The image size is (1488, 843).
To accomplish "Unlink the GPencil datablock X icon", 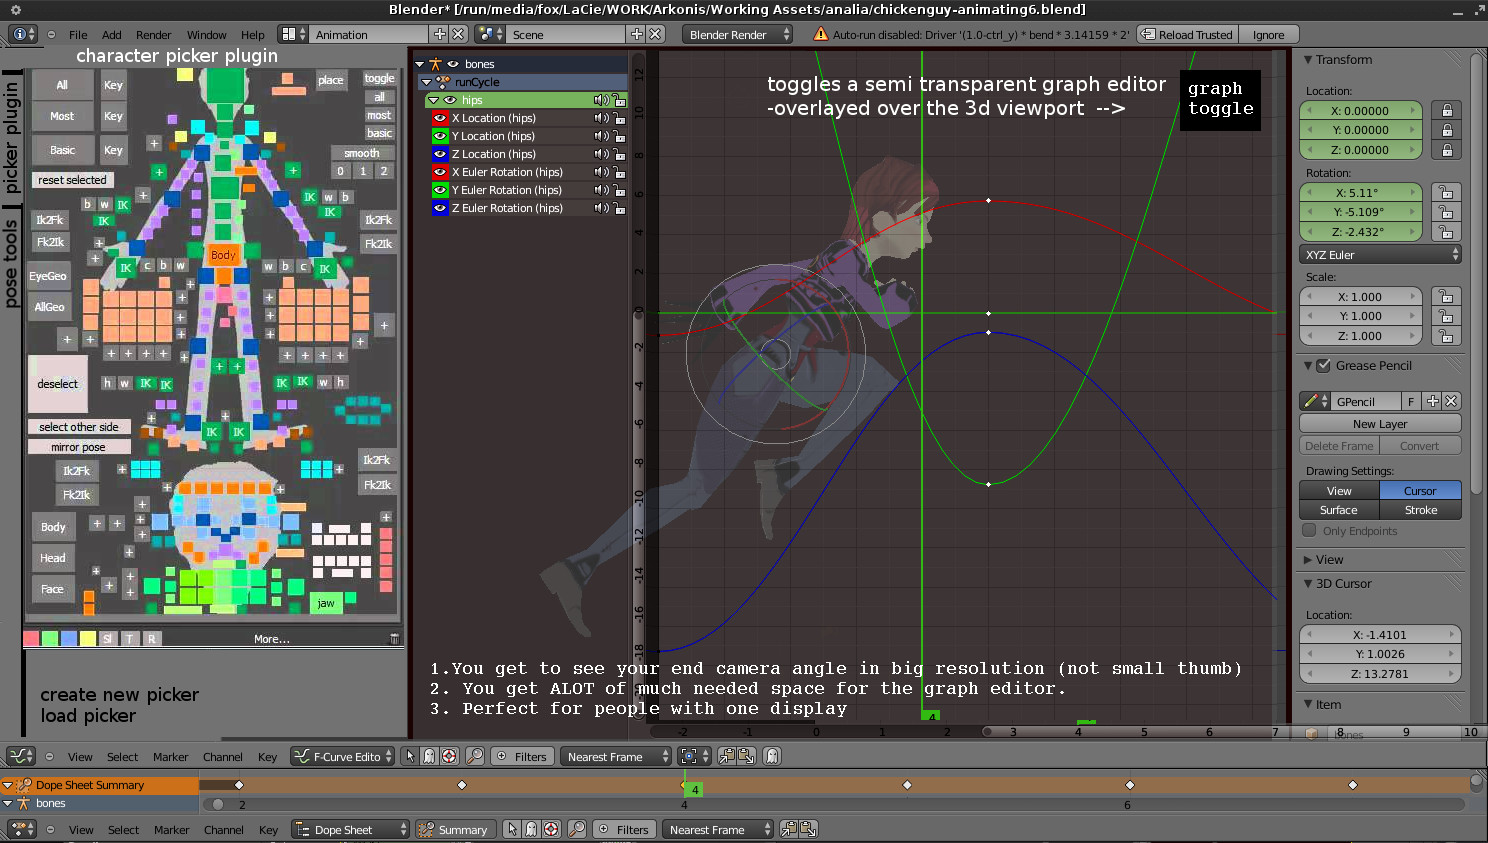I will click(1452, 401).
